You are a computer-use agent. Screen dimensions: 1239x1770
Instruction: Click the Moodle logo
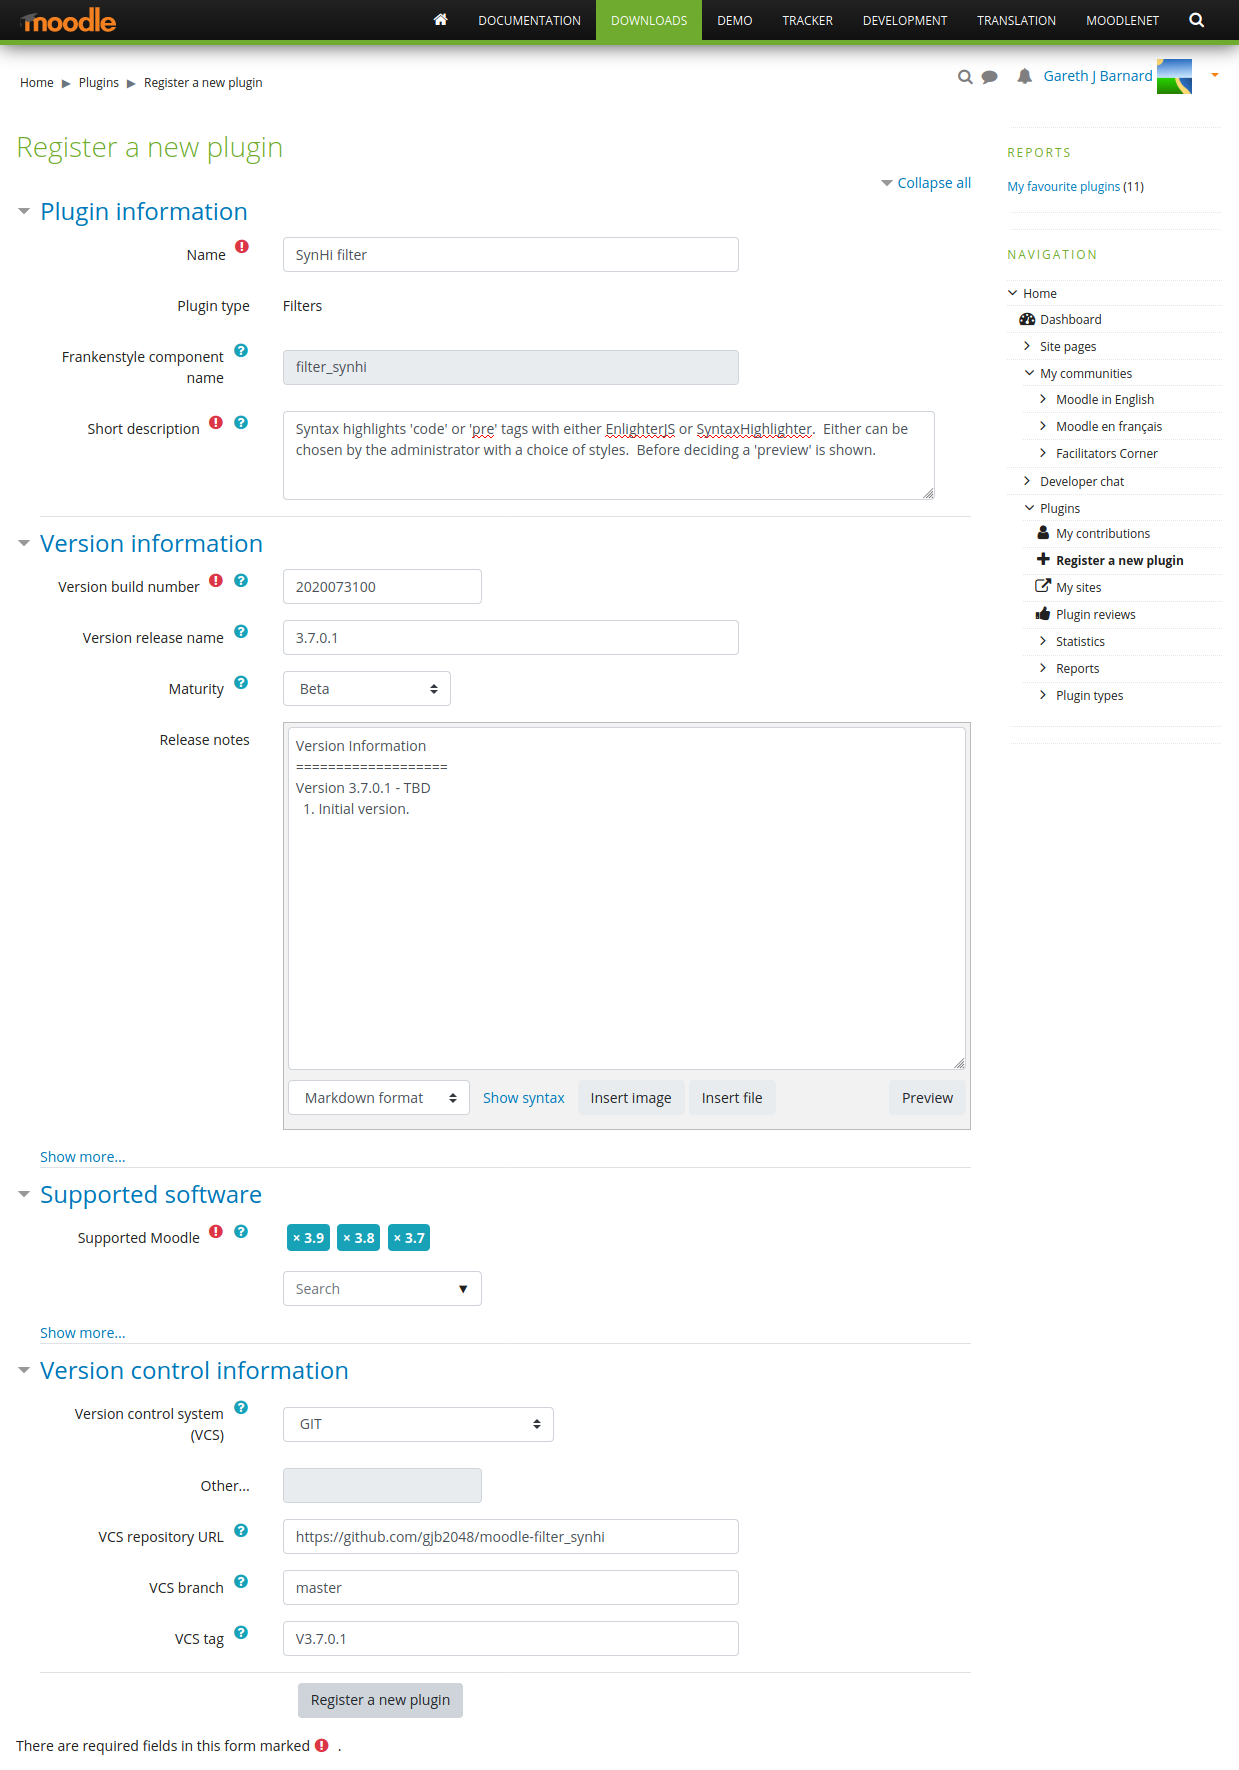coord(67,20)
